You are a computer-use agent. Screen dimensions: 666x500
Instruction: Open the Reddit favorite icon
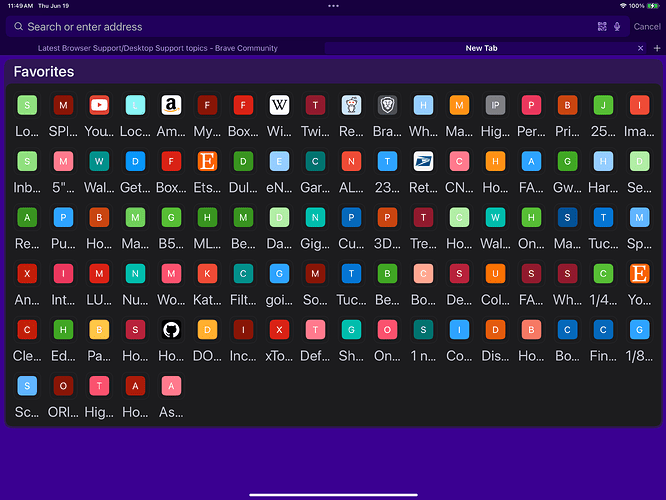point(351,105)
